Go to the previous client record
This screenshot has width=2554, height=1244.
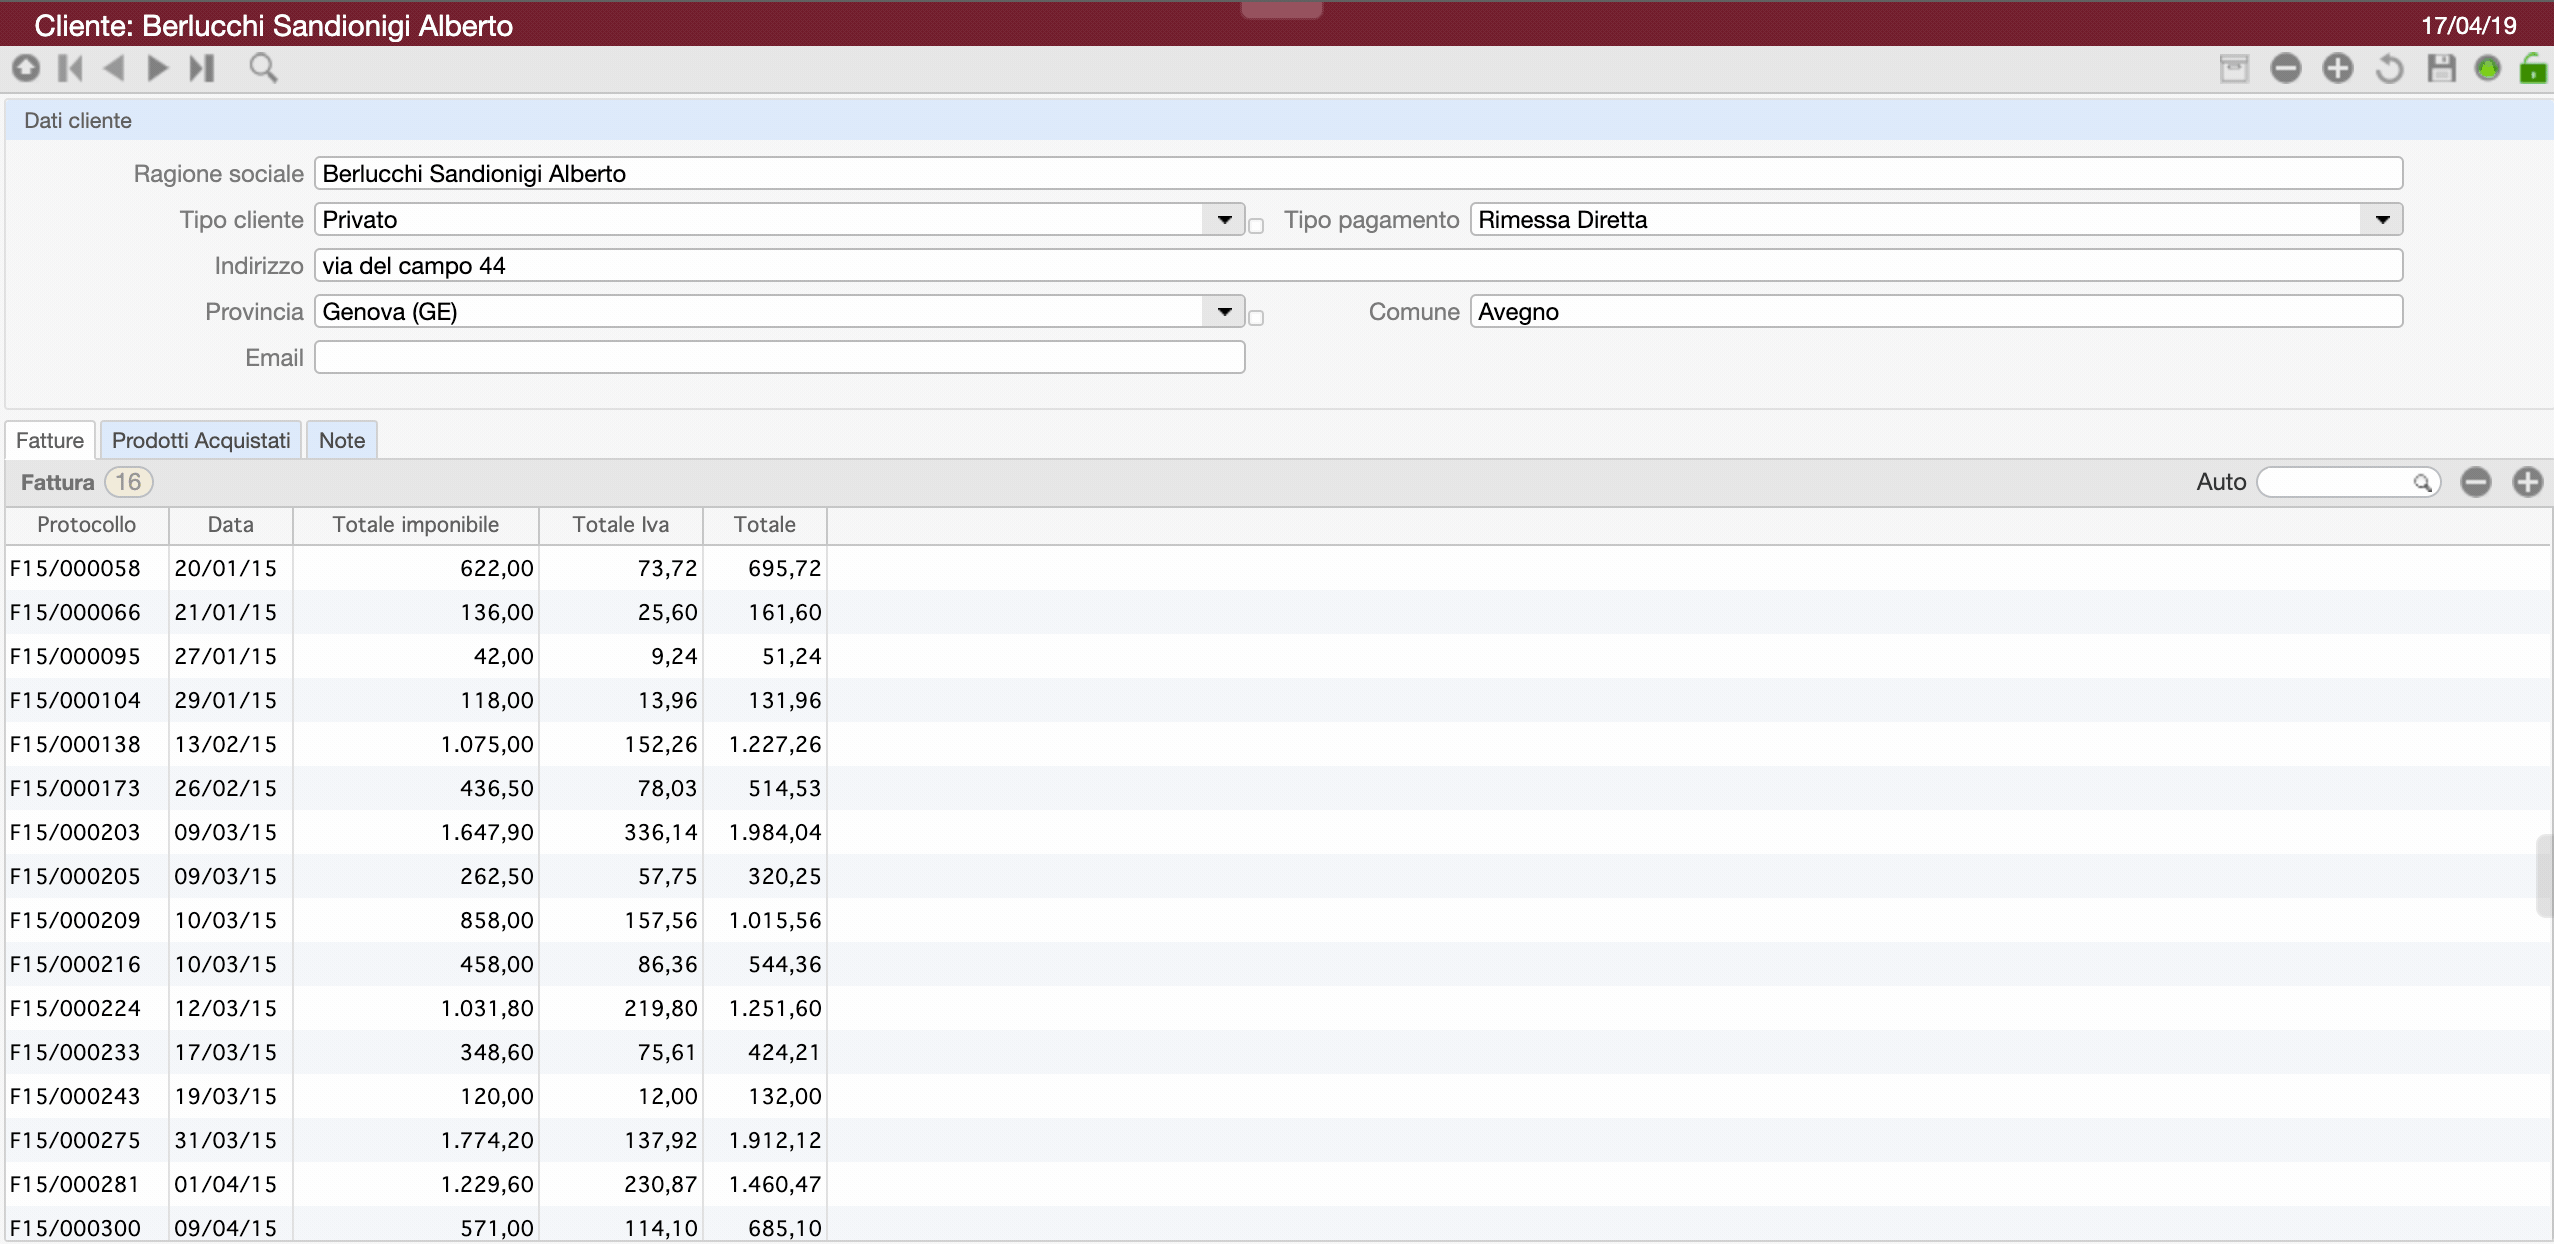(114, 68)
